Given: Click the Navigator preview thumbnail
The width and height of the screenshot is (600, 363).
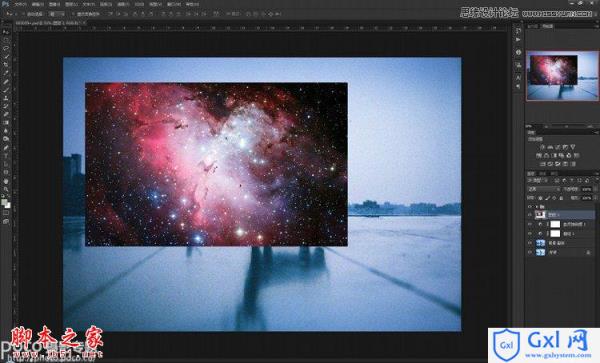Looking at the screenshot, I should 562,76.
